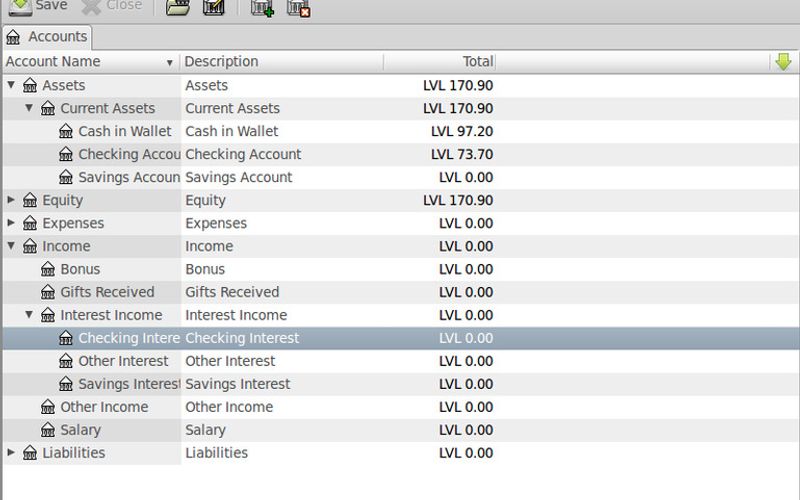Click the bank icon beside Bonus
The height and width of the screenshot is (500, 800).
tap(48, 269)
